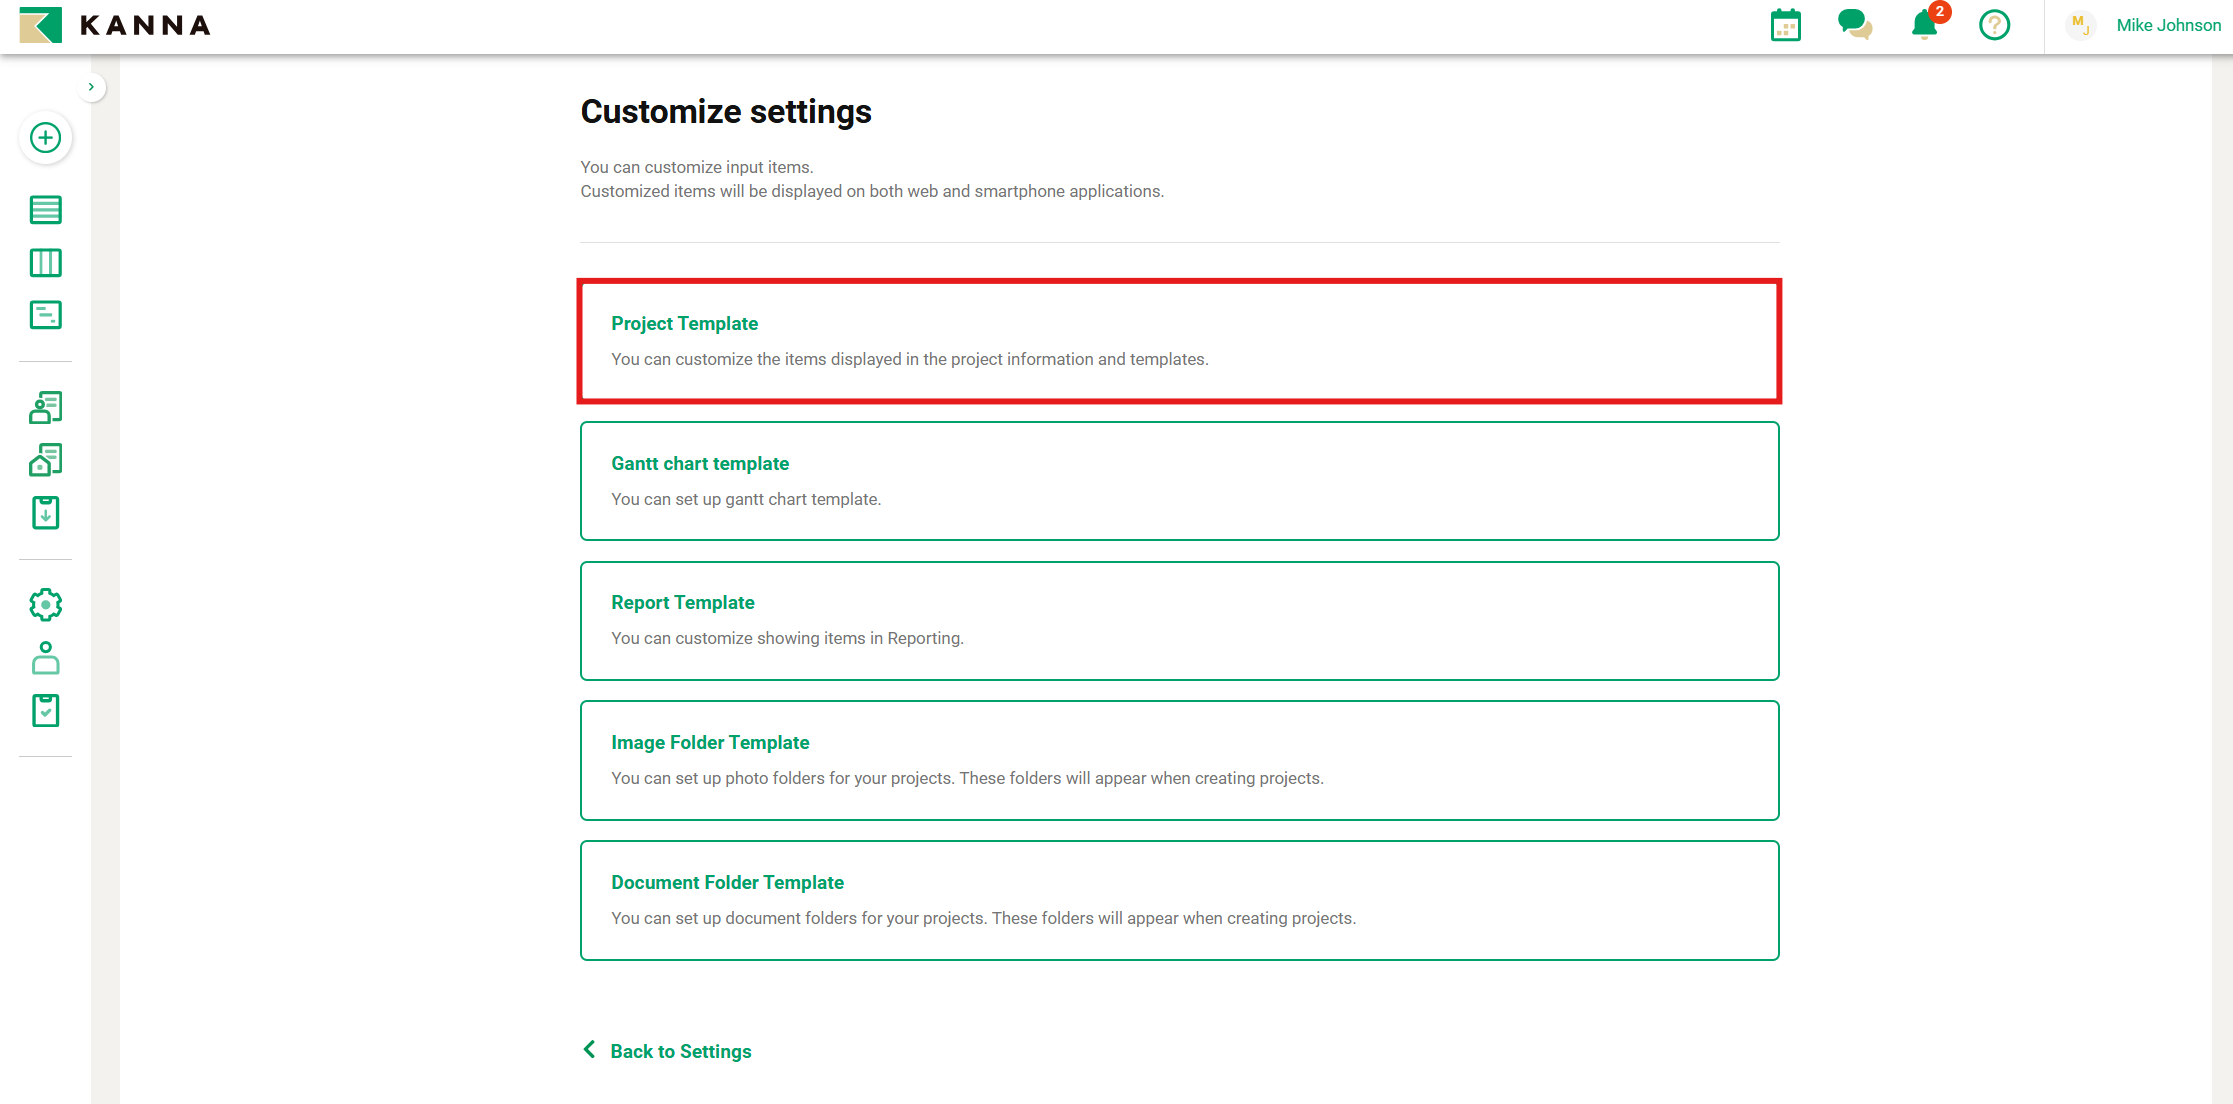2233x1104 pixels.
Task: Open the settings gear sidebar icon
Action: click(x=45, y=605)
